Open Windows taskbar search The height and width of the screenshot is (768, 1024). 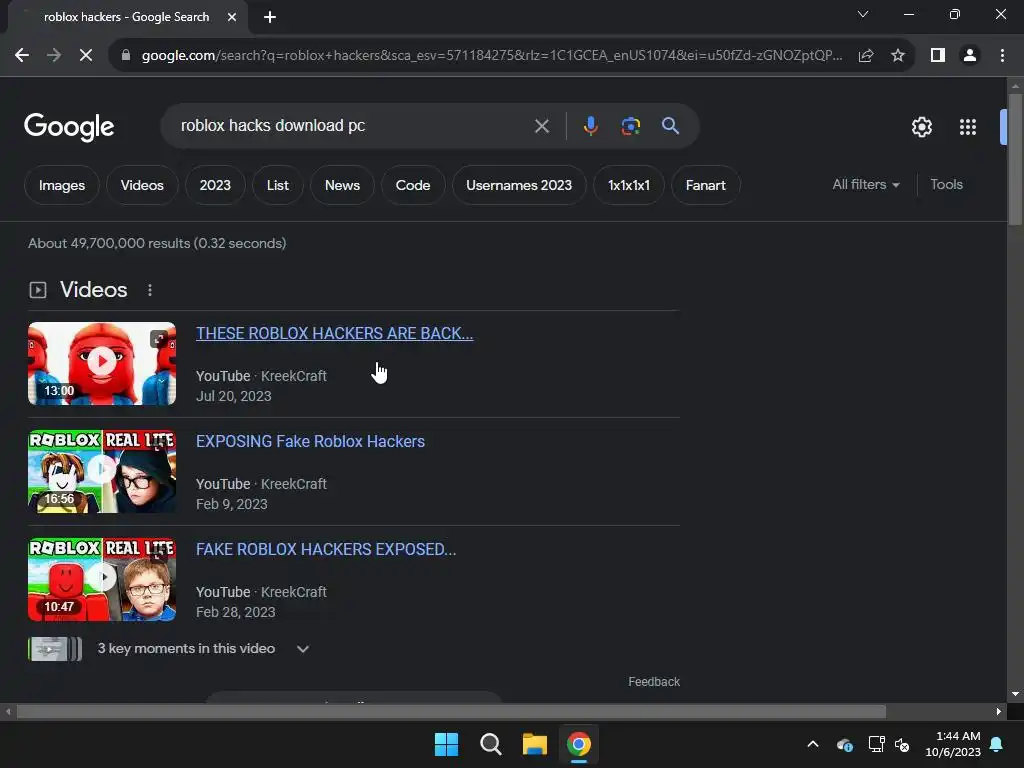click(490, 744)
